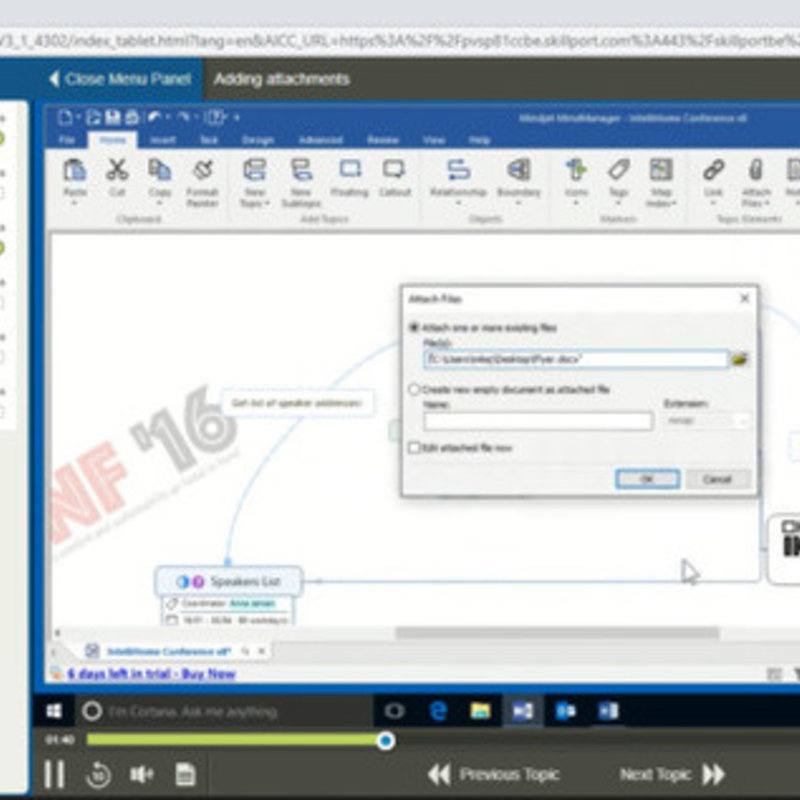Screen dimensions: 800x800
Task: Click the volume speaker icon
Action: coord(141,774)
